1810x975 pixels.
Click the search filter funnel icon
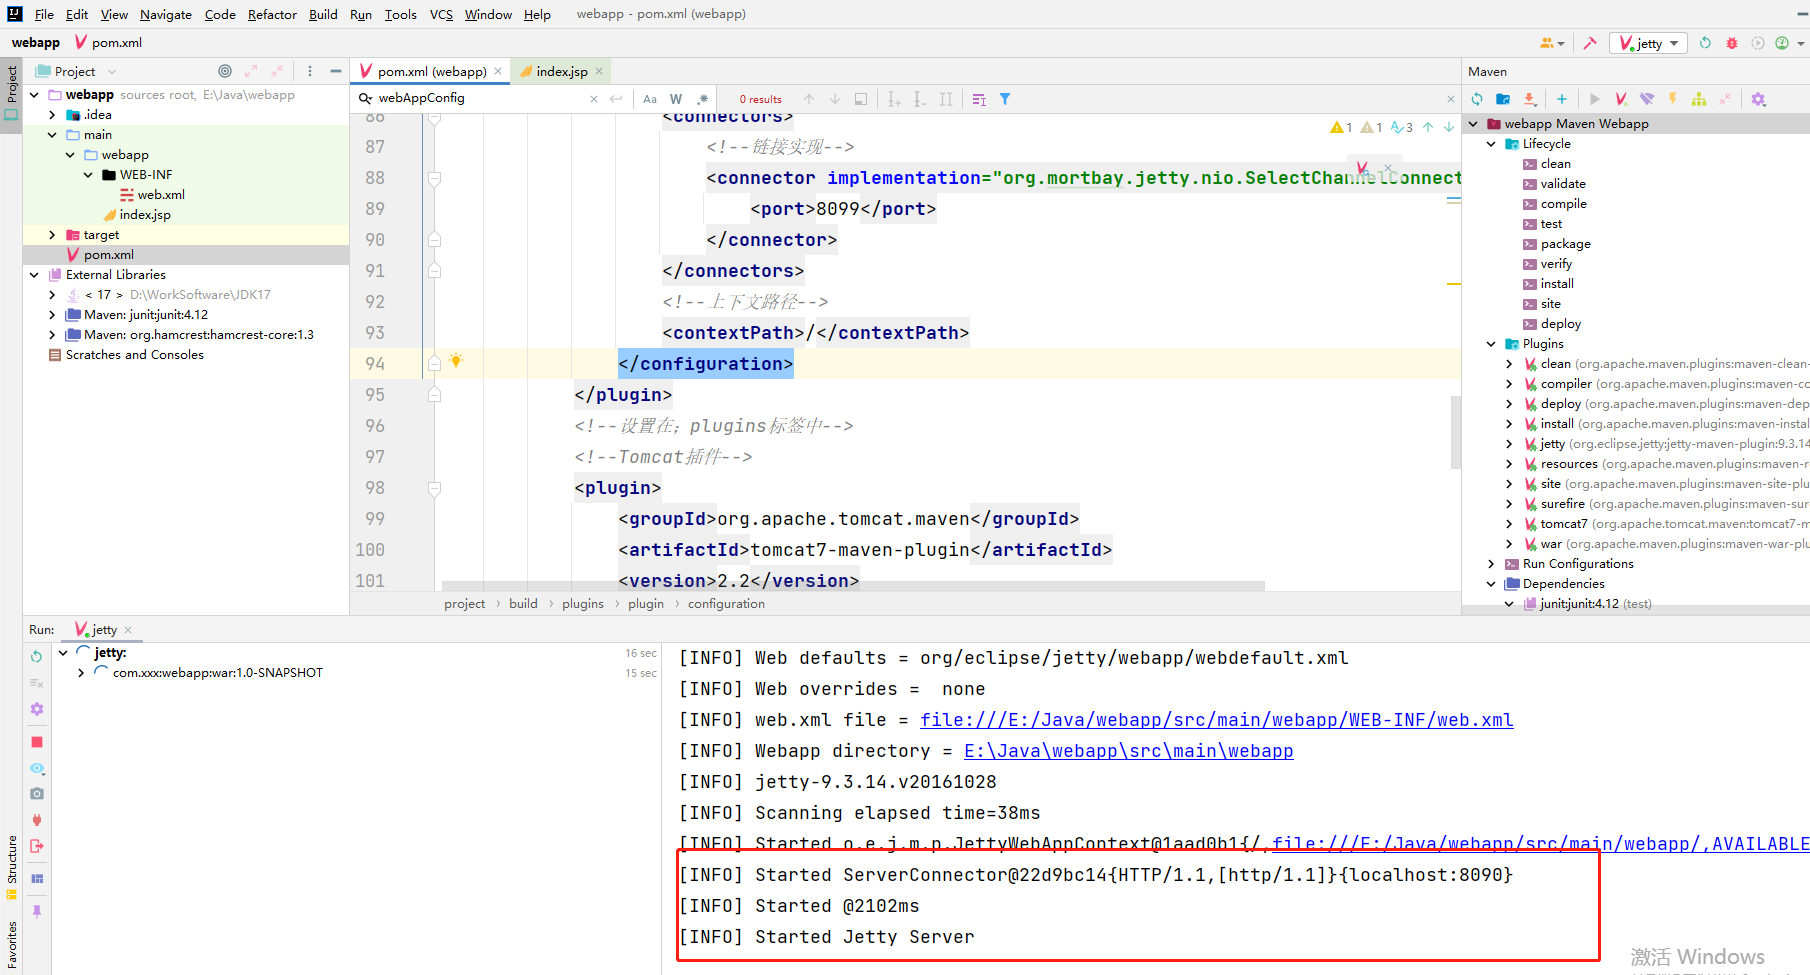(x=1005, y=99)
